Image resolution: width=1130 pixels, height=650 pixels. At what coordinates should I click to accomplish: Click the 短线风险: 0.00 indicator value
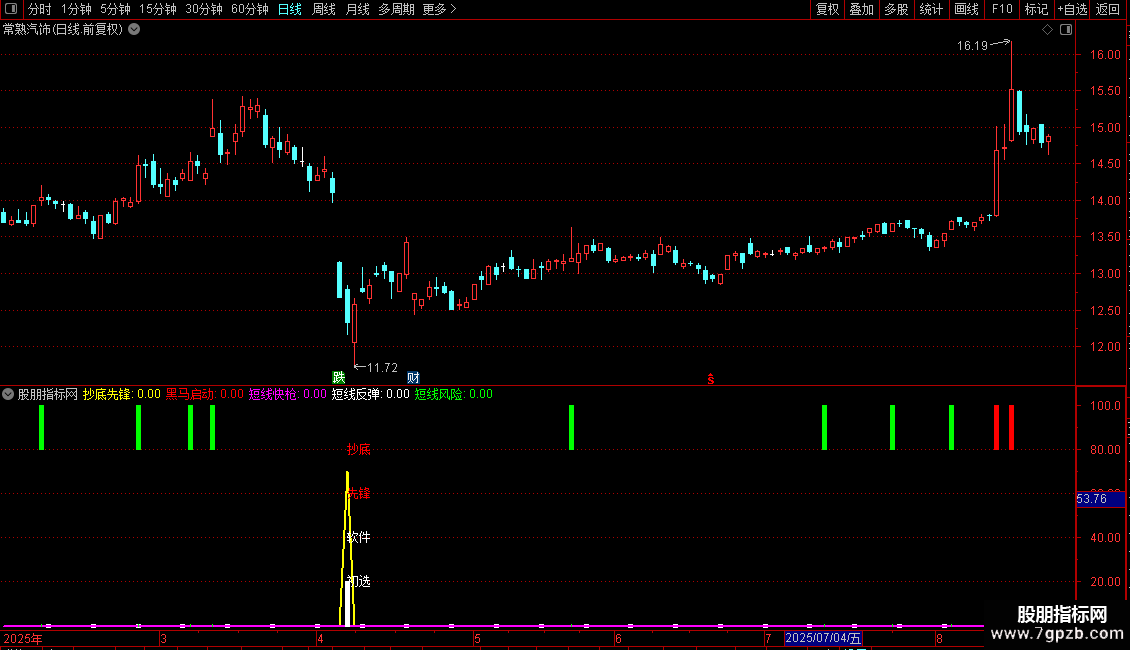[x=453, y=394]
